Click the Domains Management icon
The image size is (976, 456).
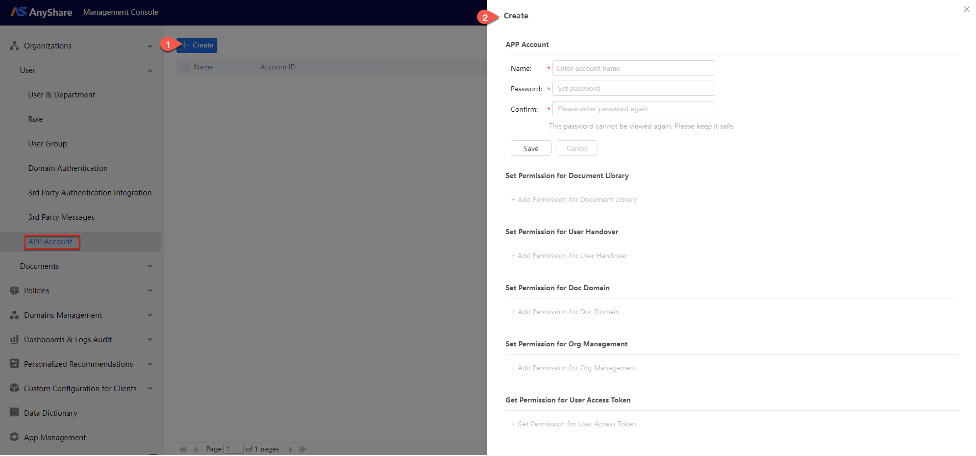(14, 315)
